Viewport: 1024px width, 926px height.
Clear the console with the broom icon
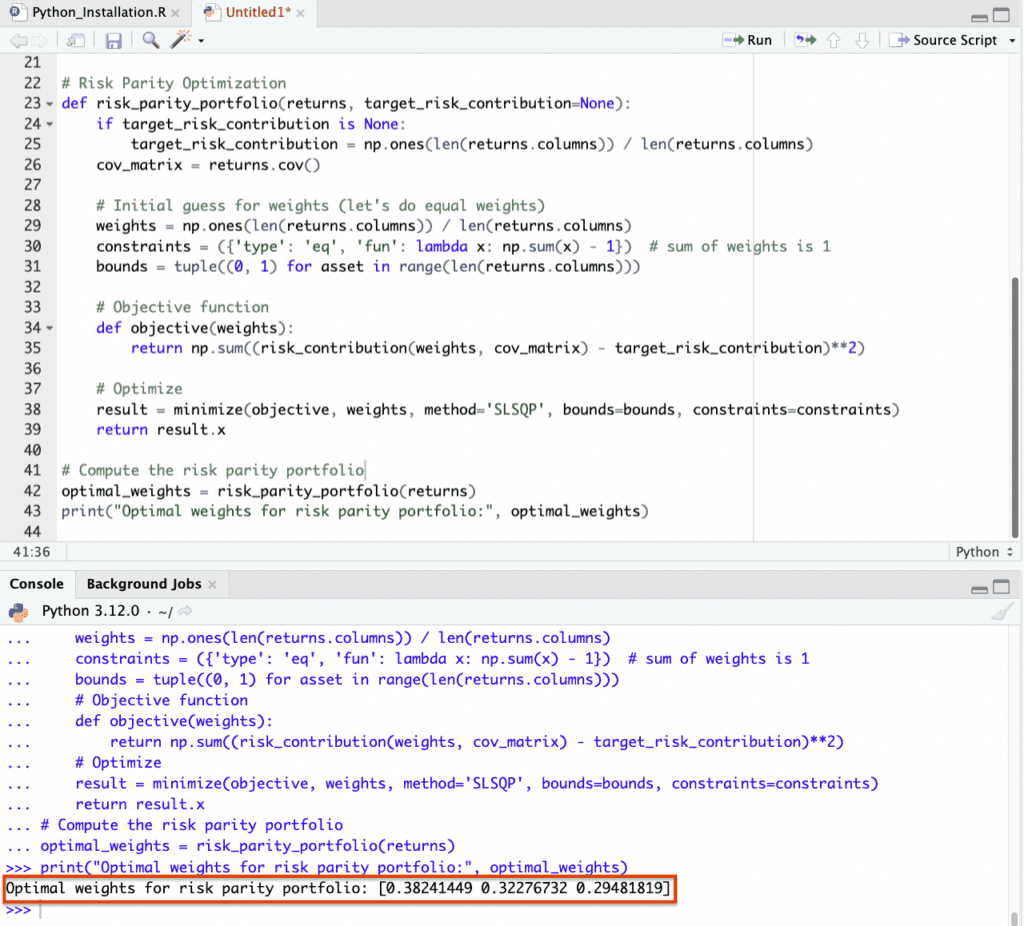coord(1004,612)
